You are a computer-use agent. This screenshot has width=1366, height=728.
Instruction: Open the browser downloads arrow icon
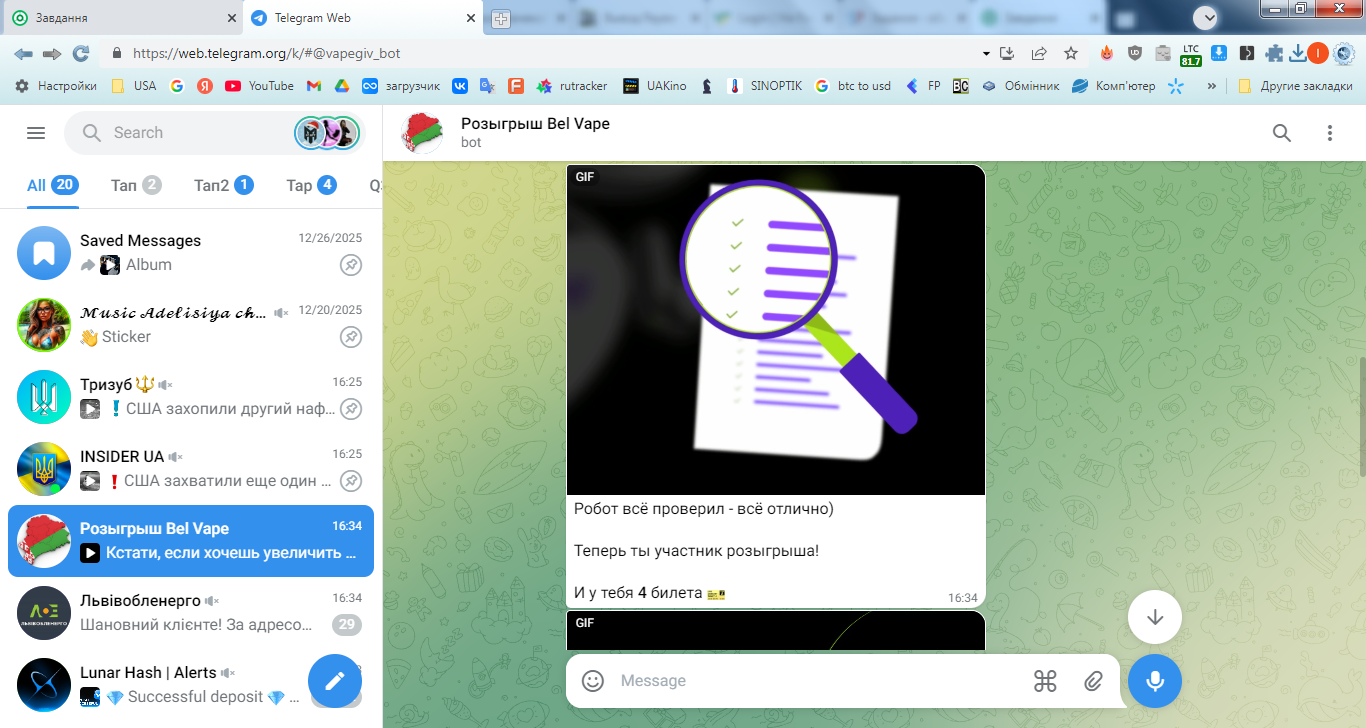click(x=1298, y=53)
